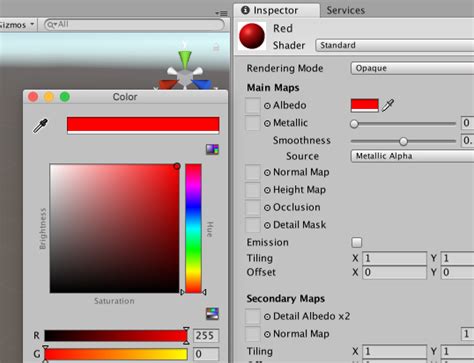Screen dimensions: 474x363
Task: Click the eyedropper next to Albedo swatch
Action: click(388, 105)
